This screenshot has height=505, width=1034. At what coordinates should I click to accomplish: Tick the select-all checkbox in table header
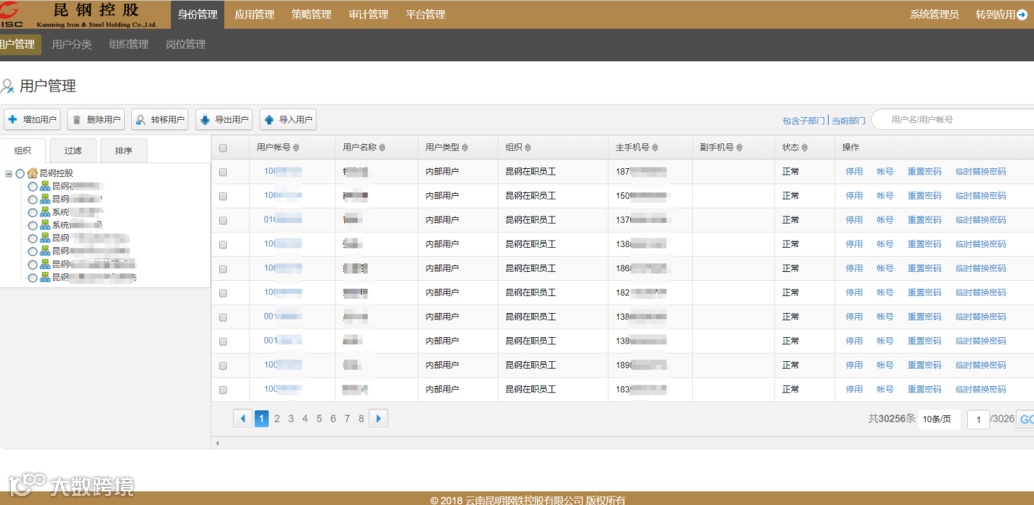223,148
